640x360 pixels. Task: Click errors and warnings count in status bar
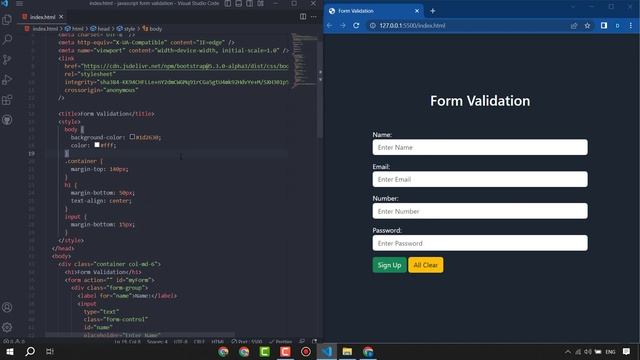point(14,341)
